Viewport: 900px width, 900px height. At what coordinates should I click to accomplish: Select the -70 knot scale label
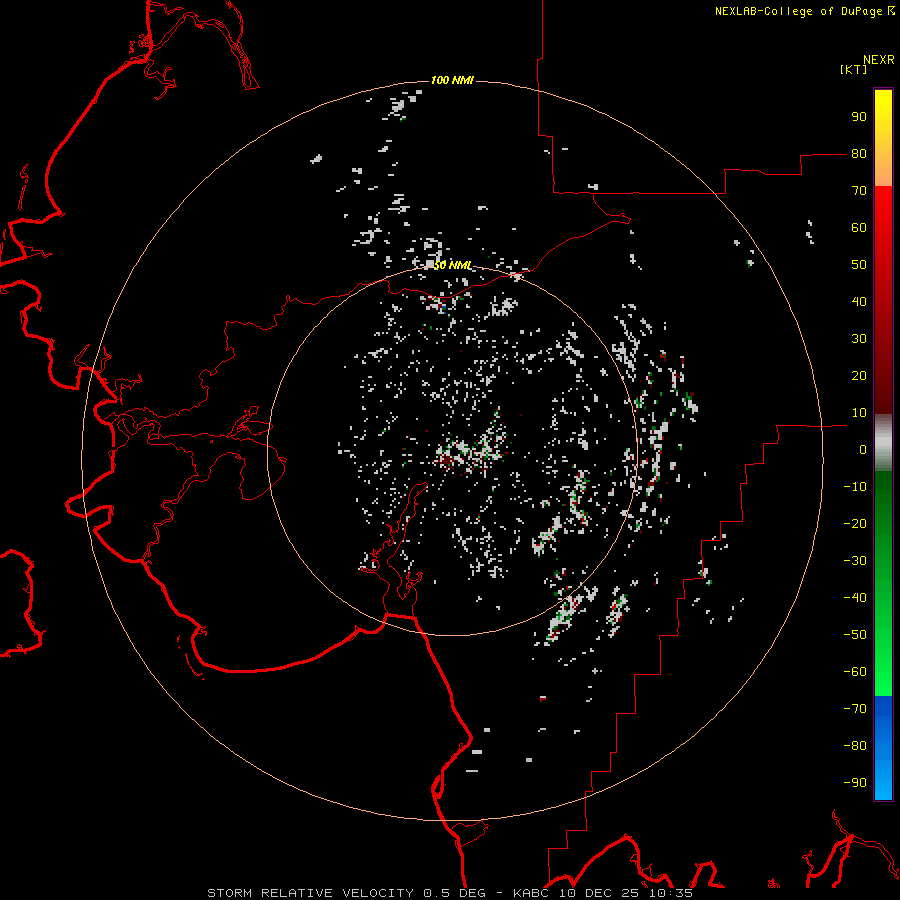855,708
